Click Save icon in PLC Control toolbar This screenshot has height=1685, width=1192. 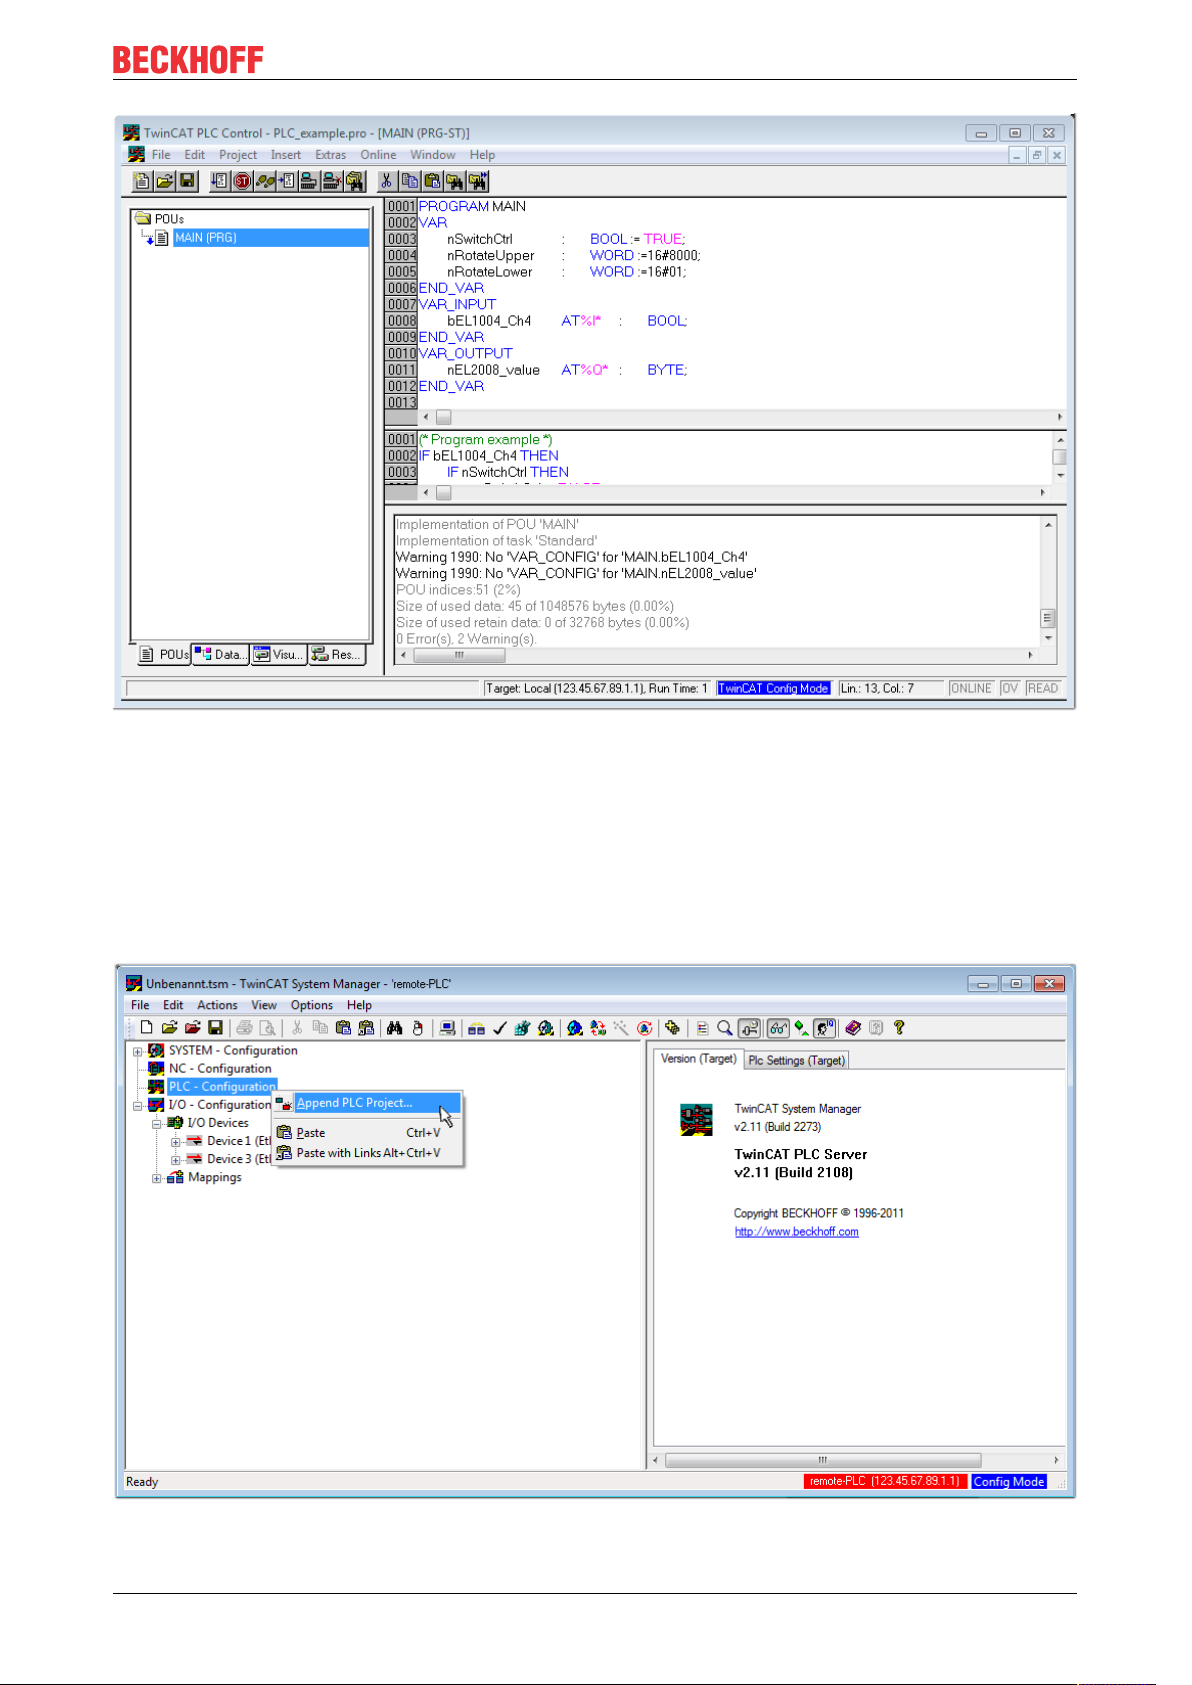[x=187, y=181]
